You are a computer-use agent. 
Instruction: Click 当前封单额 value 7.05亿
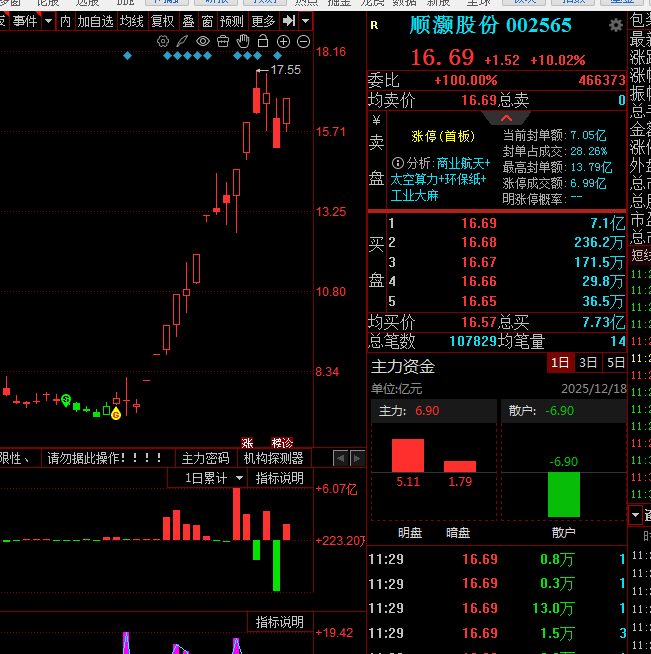(x=588, y=135)
